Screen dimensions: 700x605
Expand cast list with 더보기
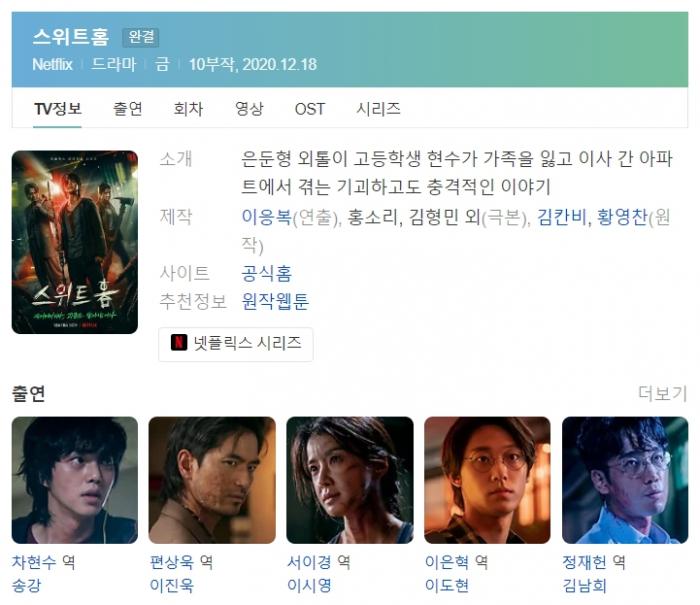coord(662,393)
